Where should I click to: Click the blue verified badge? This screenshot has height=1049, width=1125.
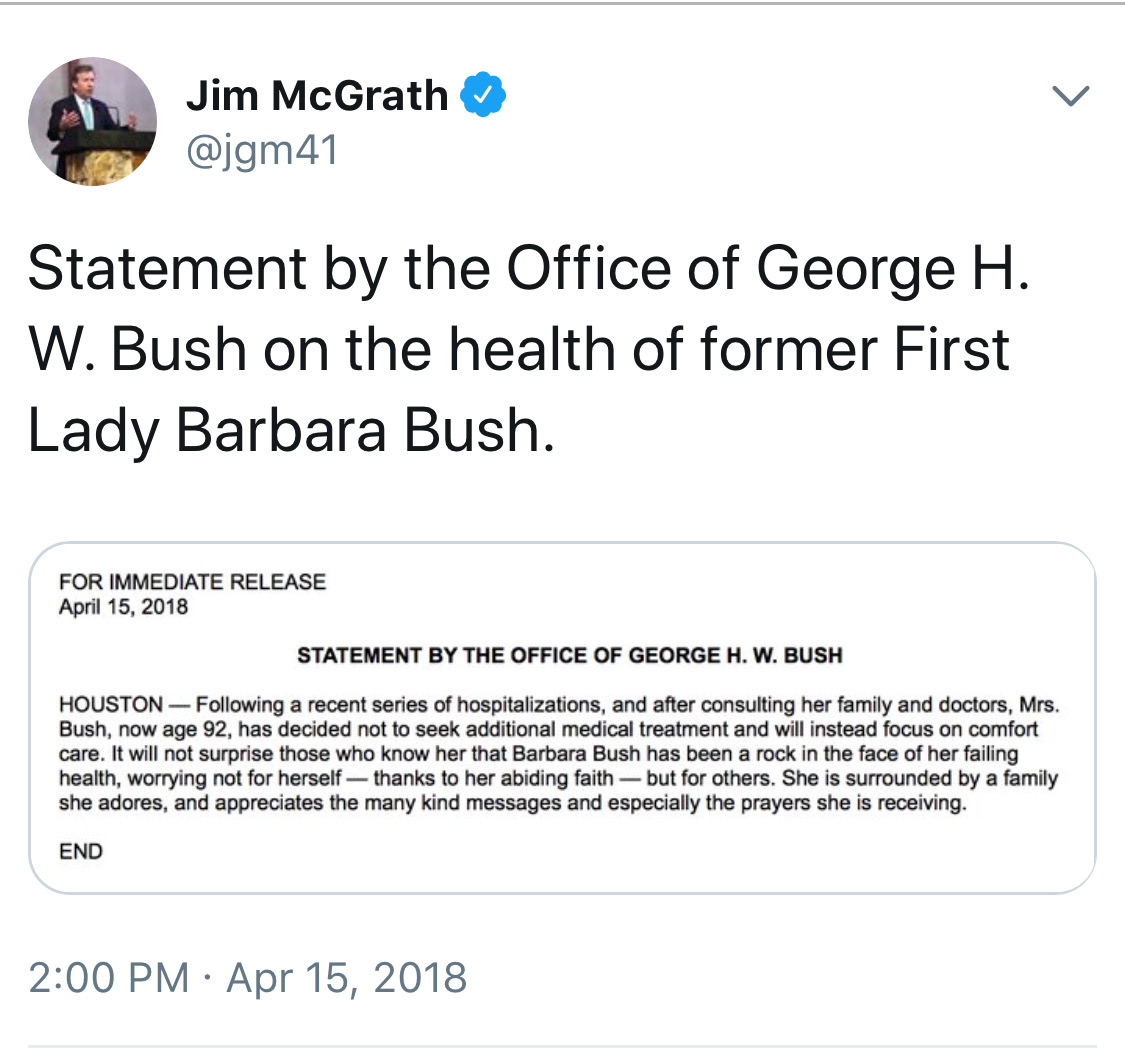[483, 97]
